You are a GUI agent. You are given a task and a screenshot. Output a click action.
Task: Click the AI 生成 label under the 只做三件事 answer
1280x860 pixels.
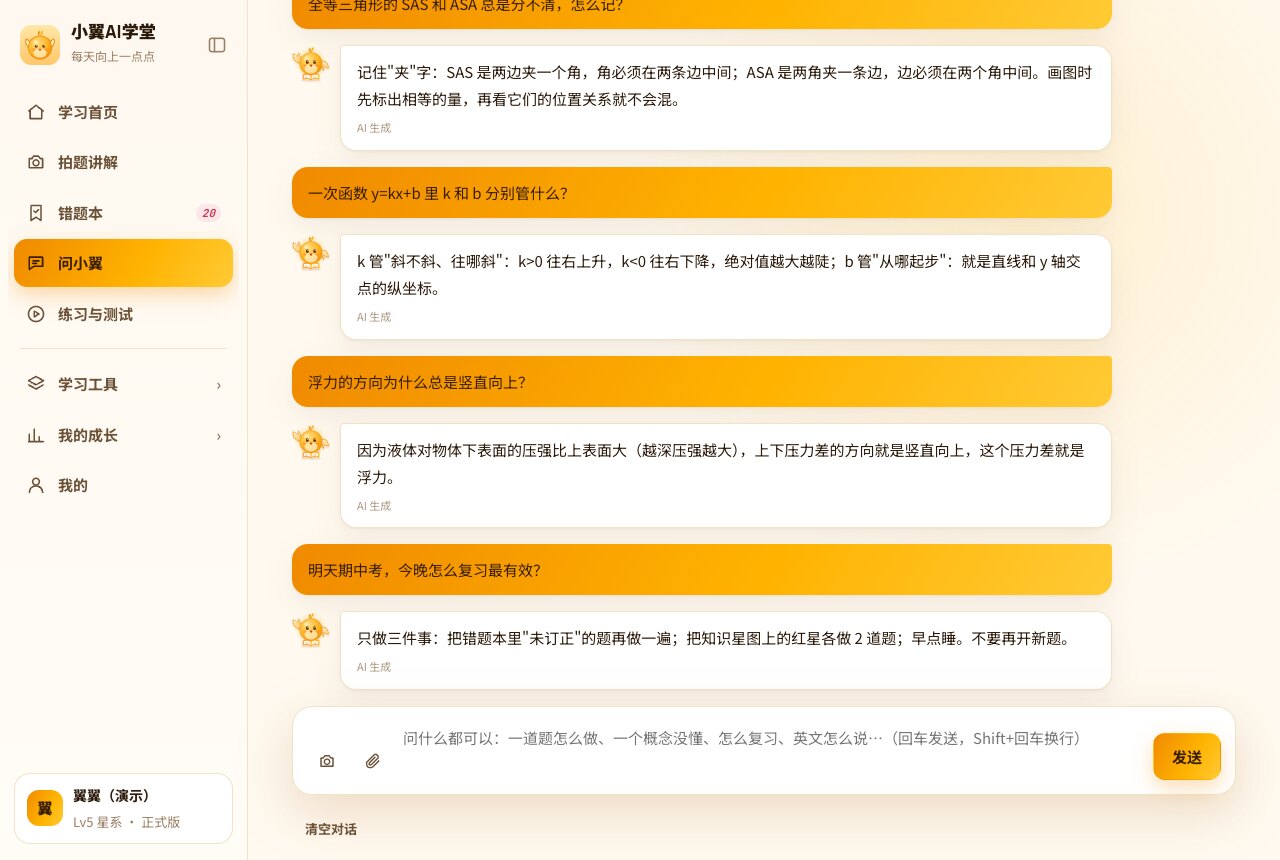(374, 667)
